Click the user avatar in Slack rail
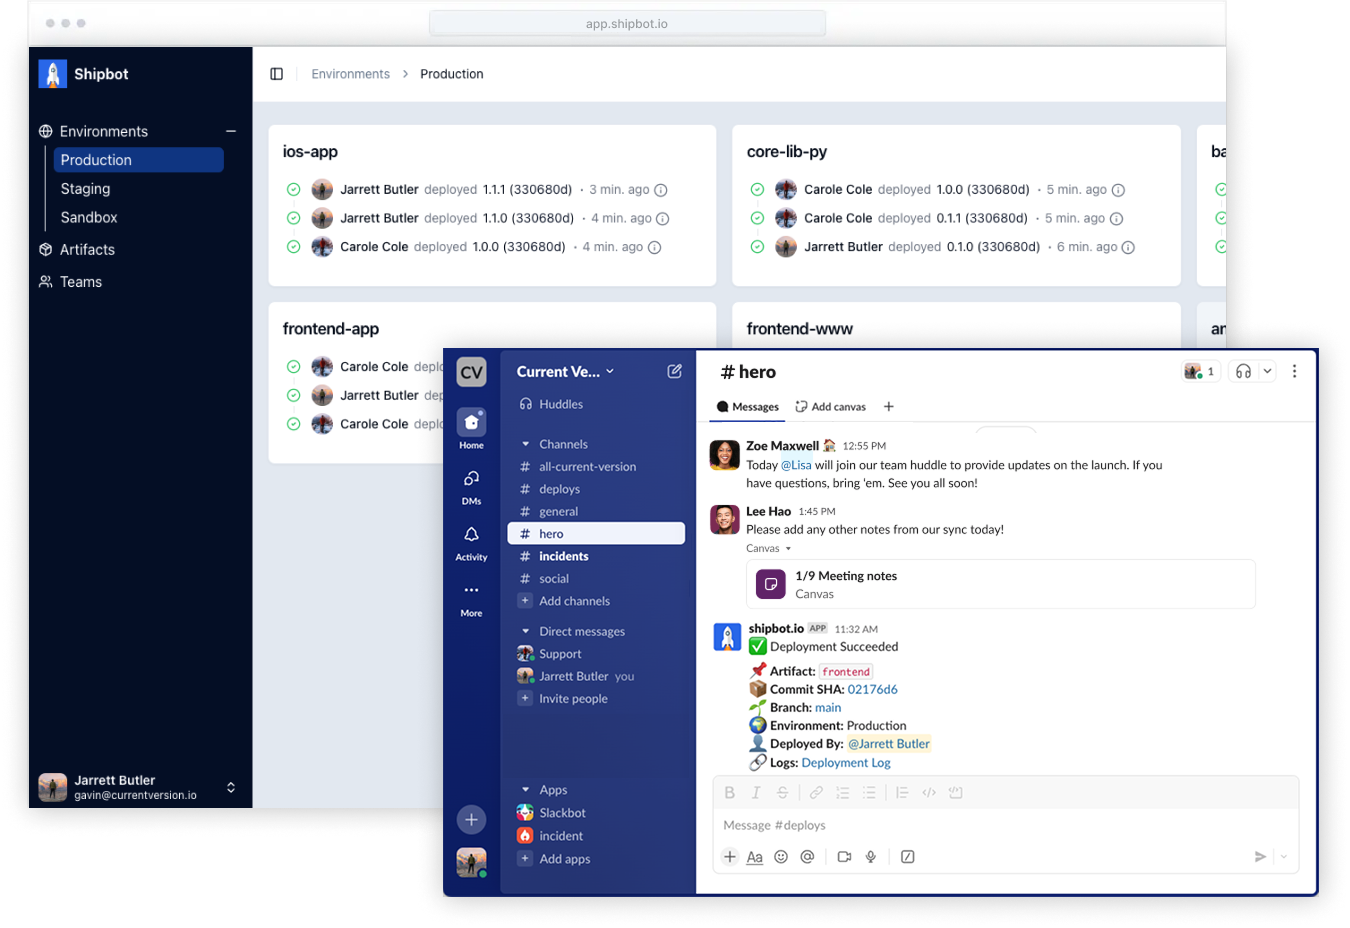Viewport: 1350px width, 928px height. pos(472,862)
